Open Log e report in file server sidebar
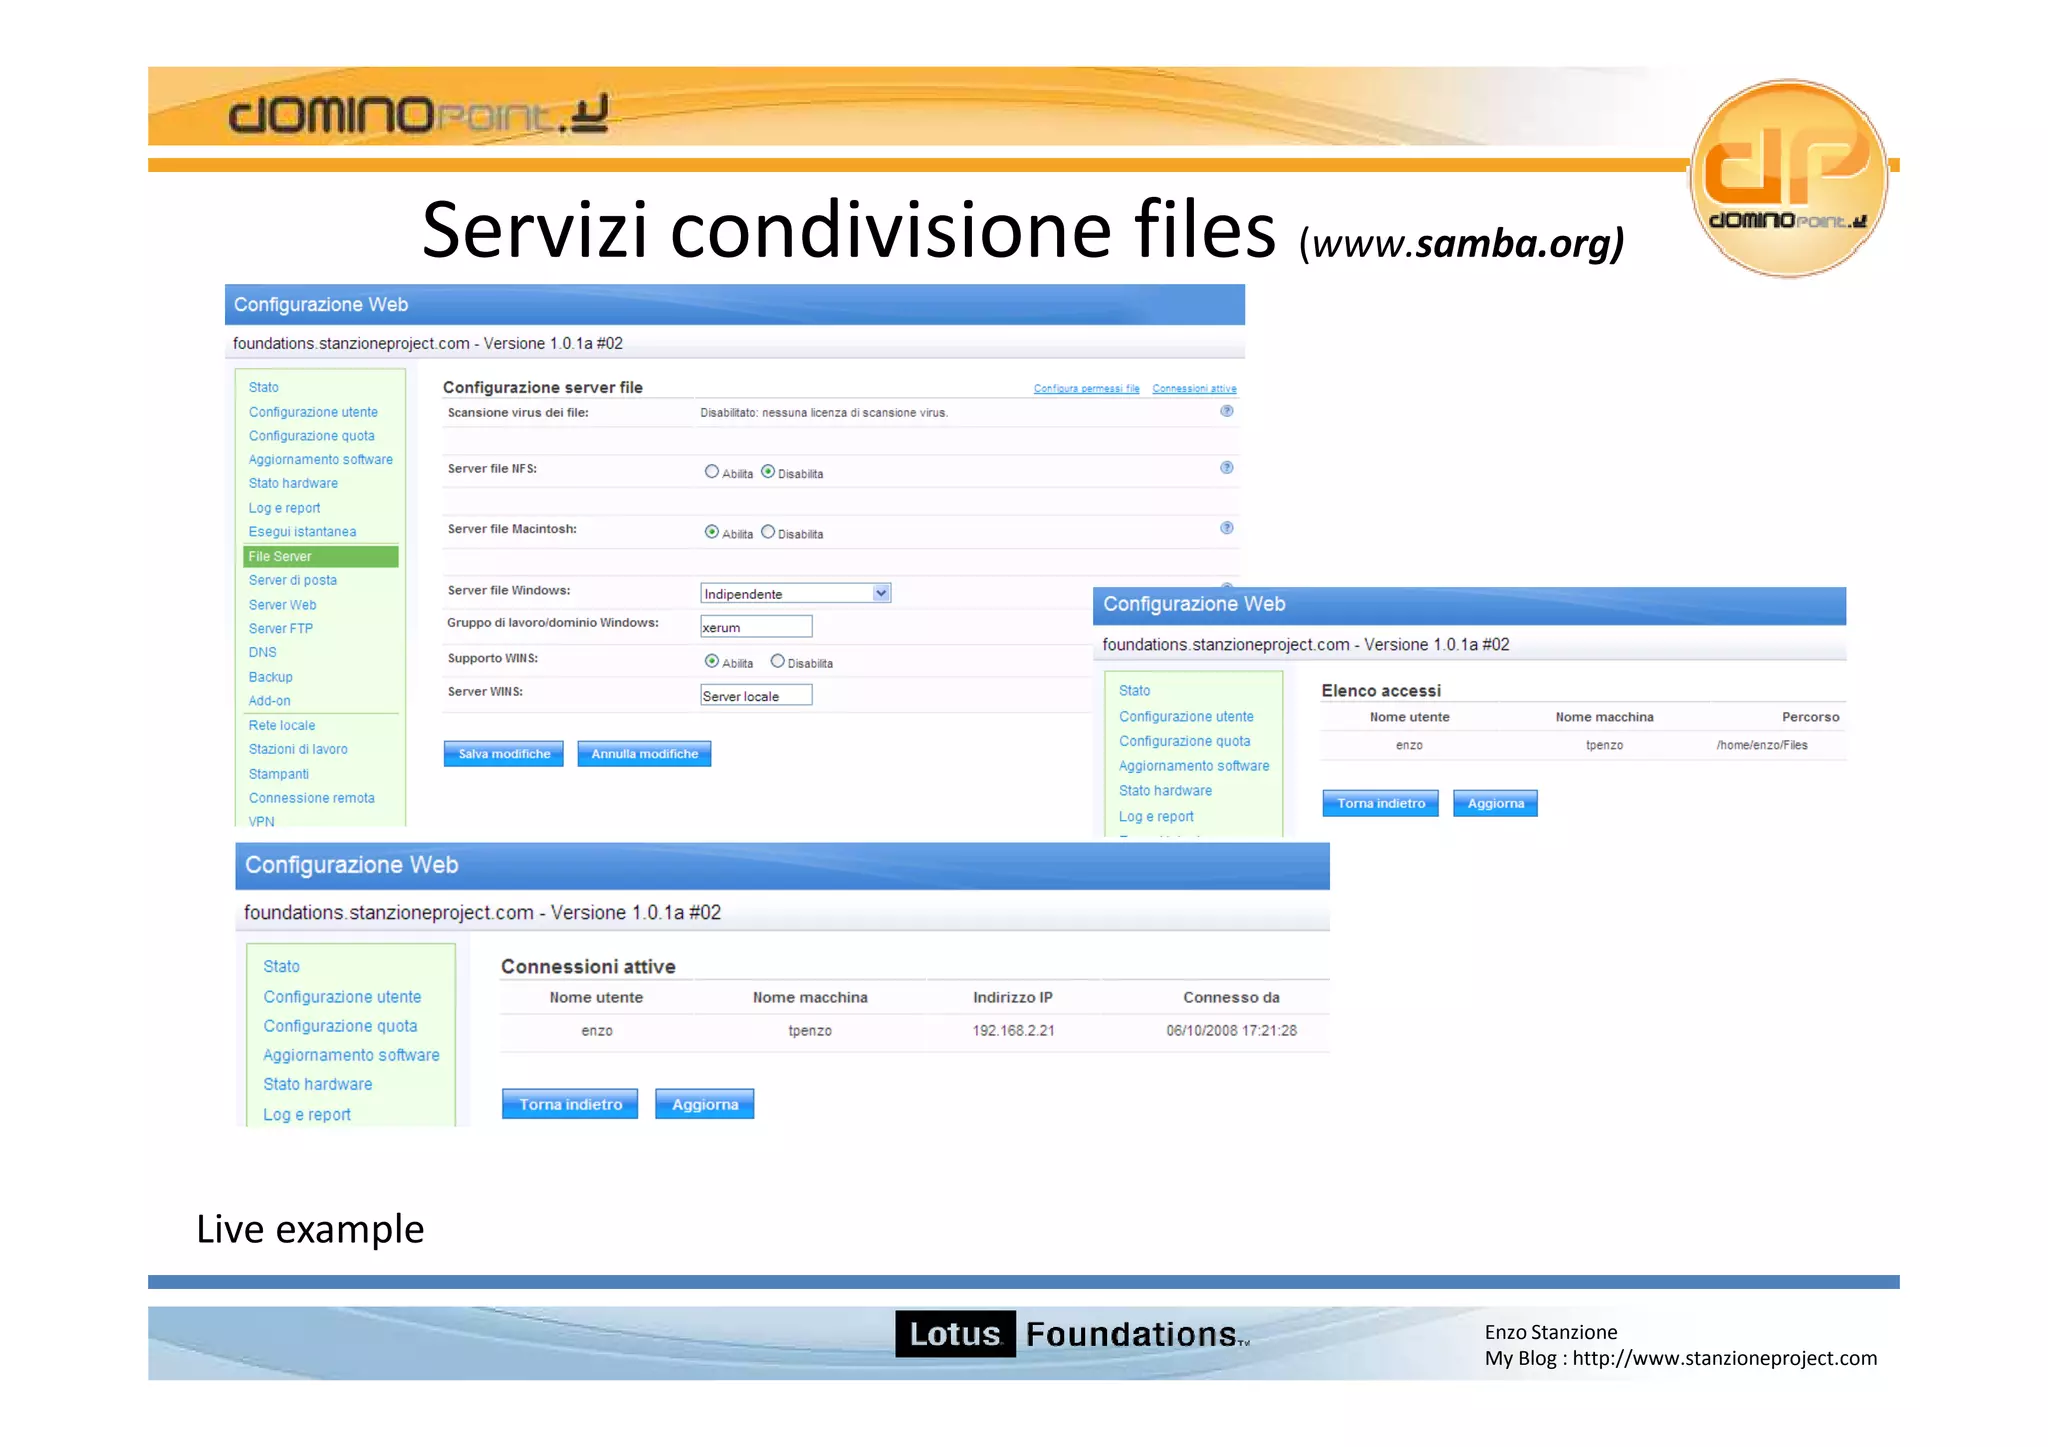 284,508
